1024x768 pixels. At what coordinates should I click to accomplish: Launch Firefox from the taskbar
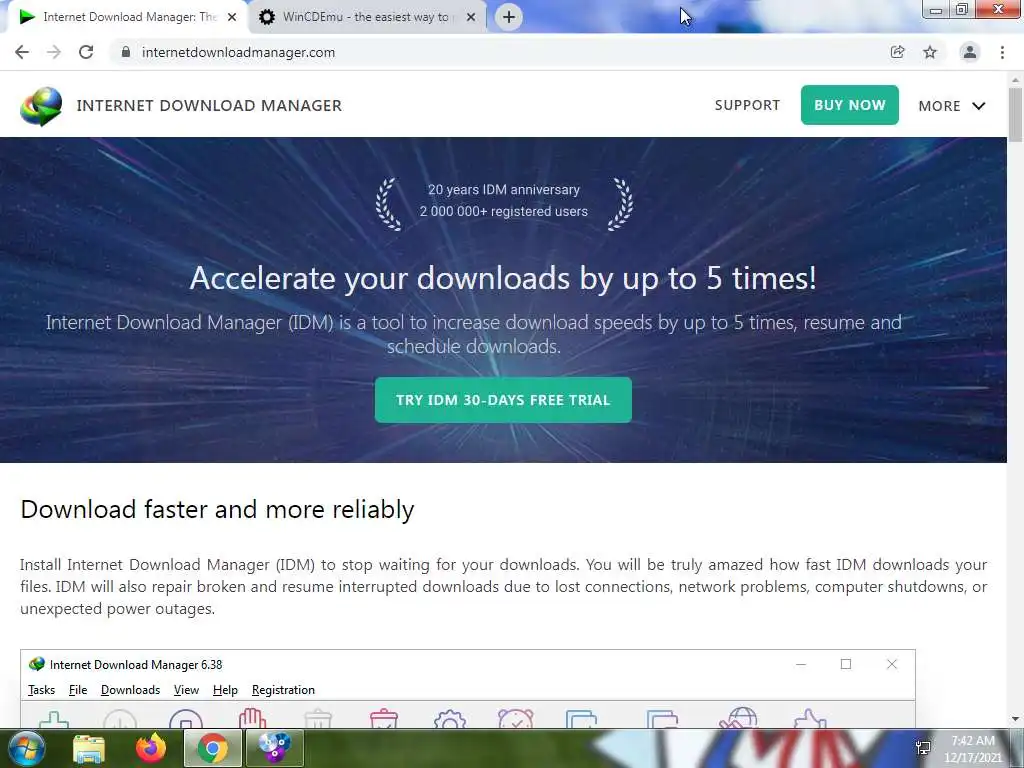151,748
